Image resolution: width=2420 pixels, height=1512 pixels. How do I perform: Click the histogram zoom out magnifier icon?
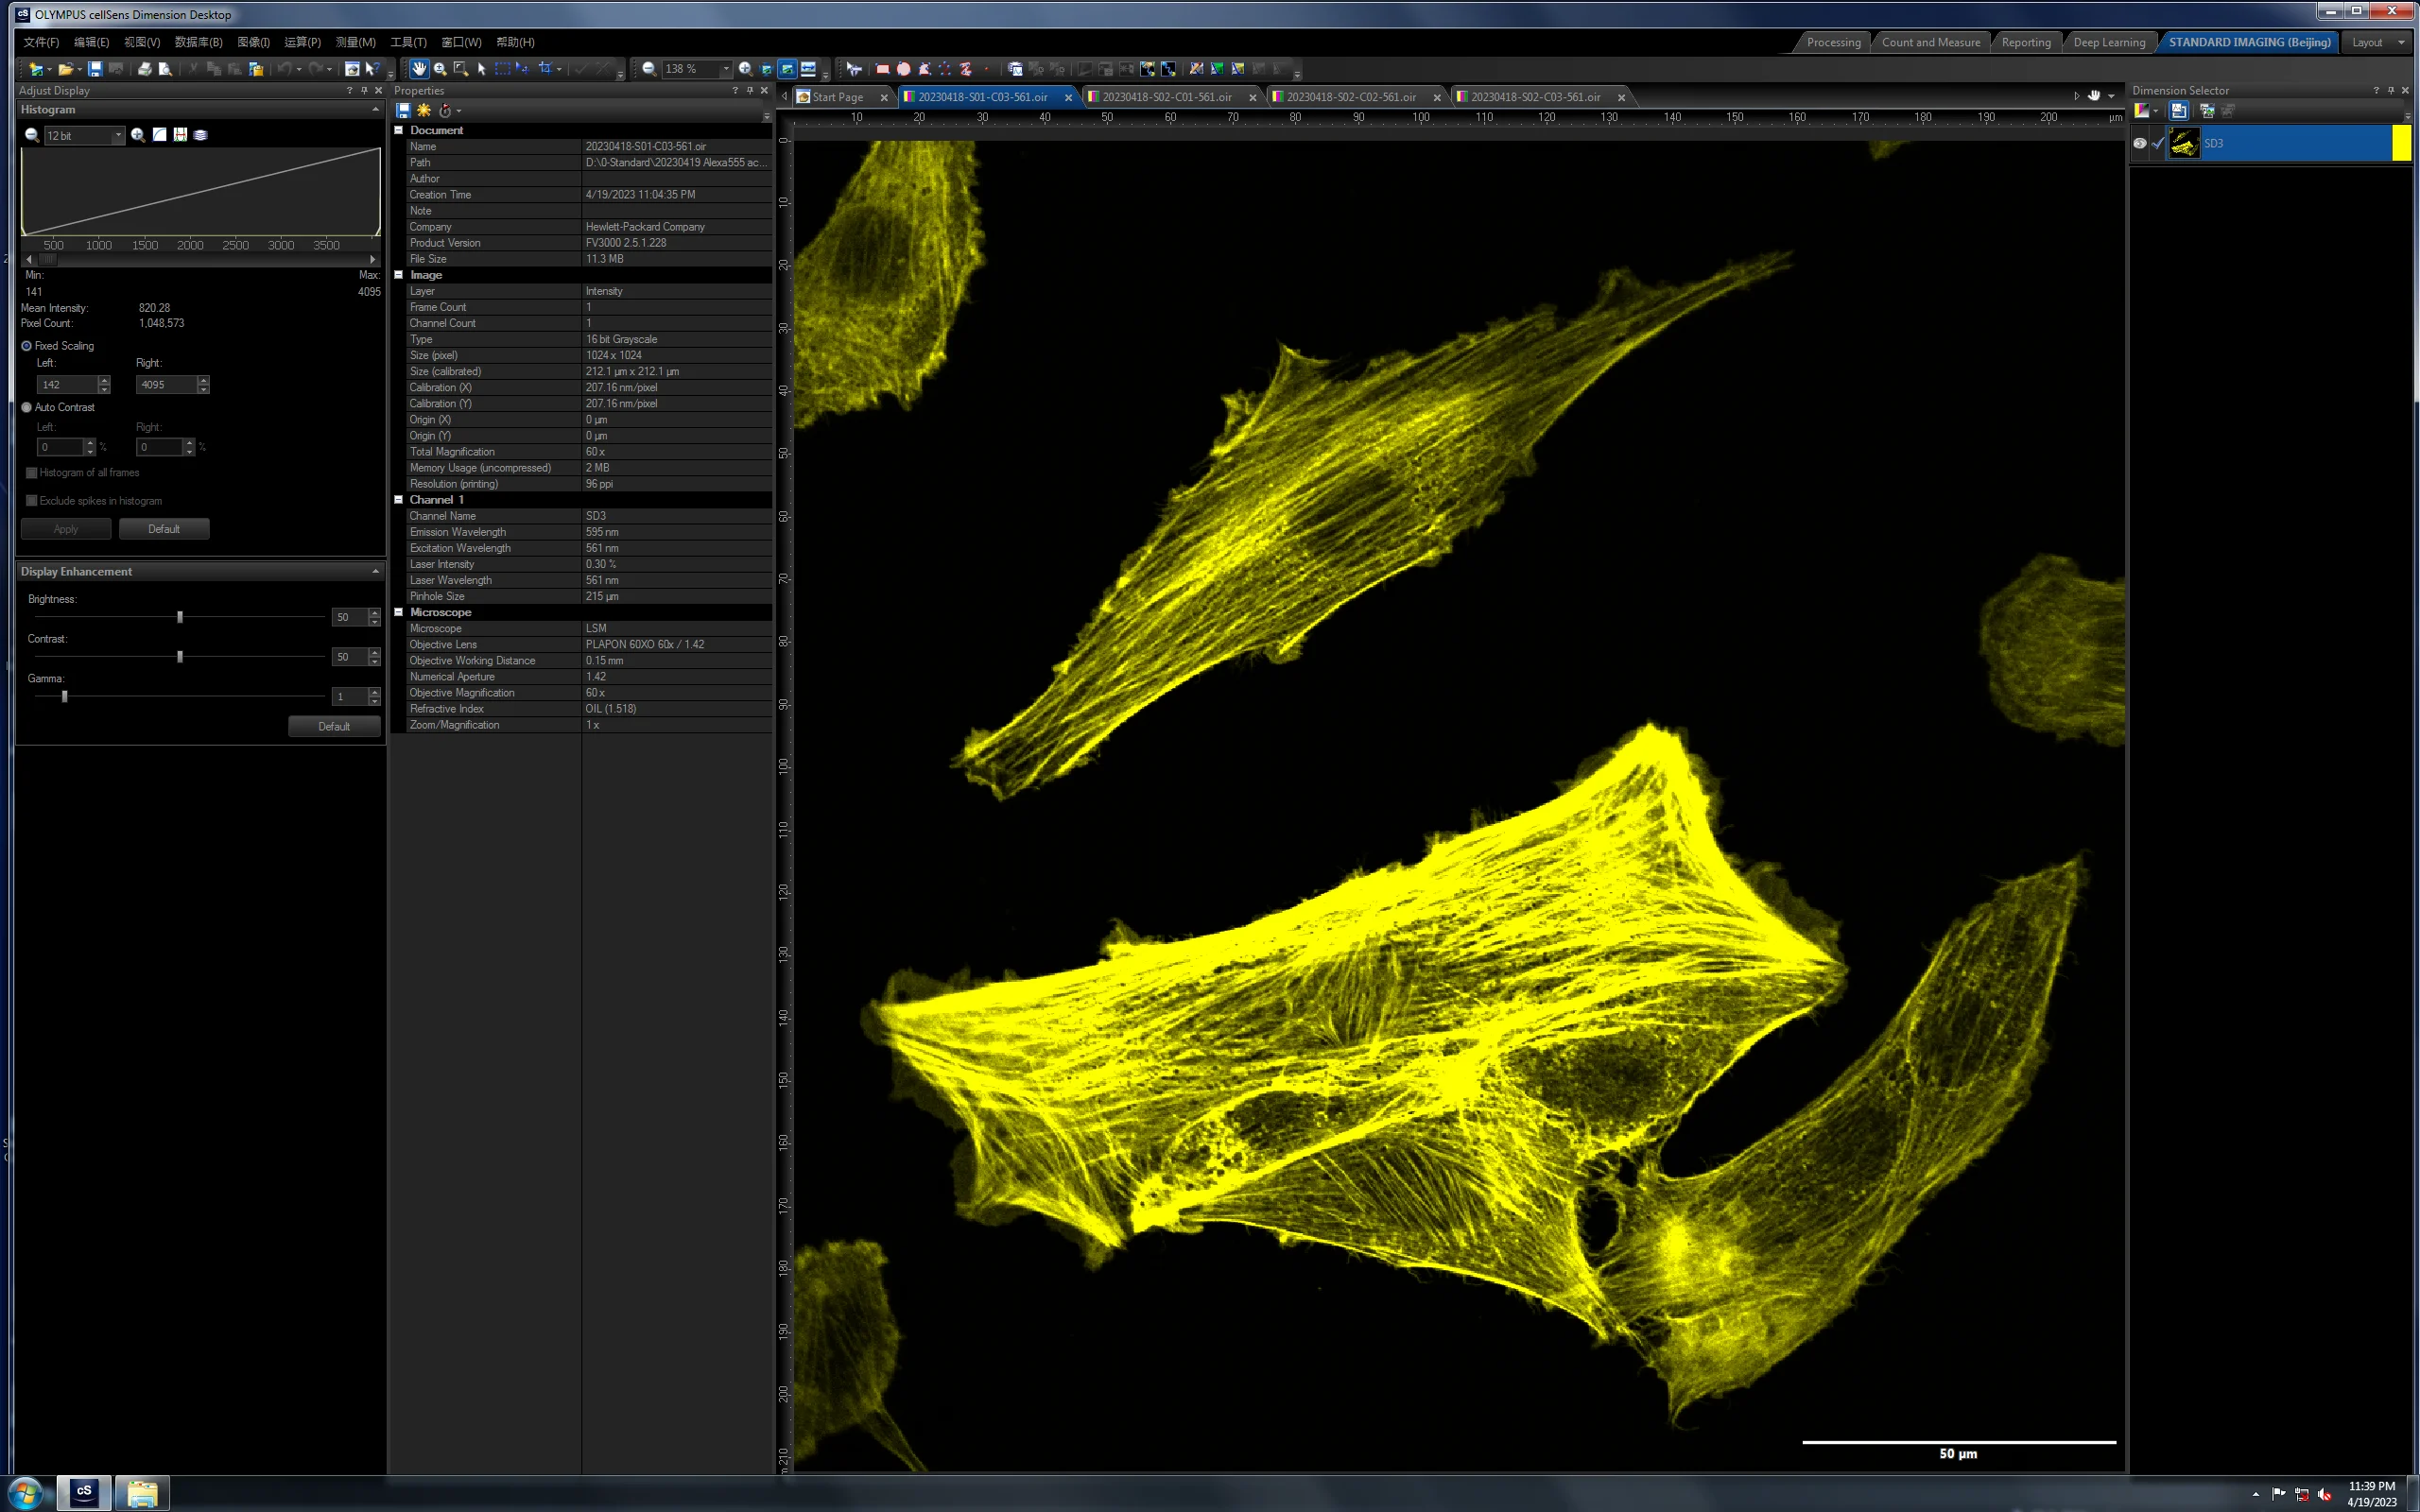32,135
